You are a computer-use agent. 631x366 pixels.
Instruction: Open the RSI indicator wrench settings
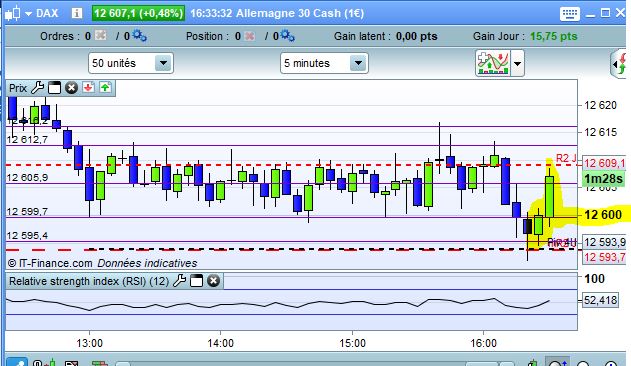click(x=179, y=281)
